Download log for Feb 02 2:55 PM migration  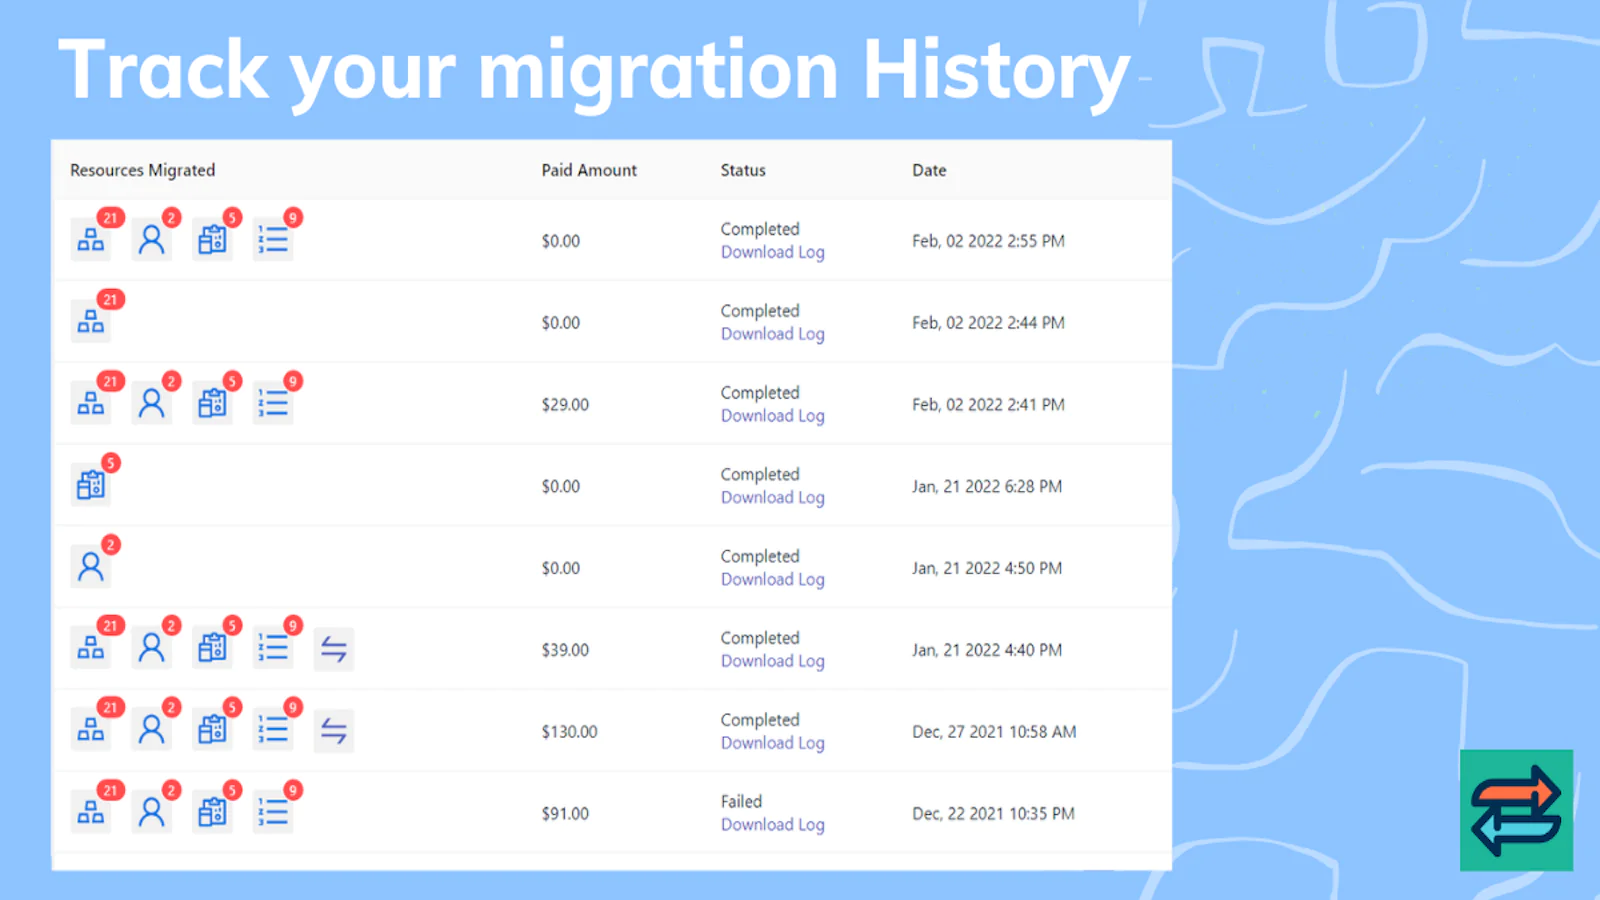772,253
